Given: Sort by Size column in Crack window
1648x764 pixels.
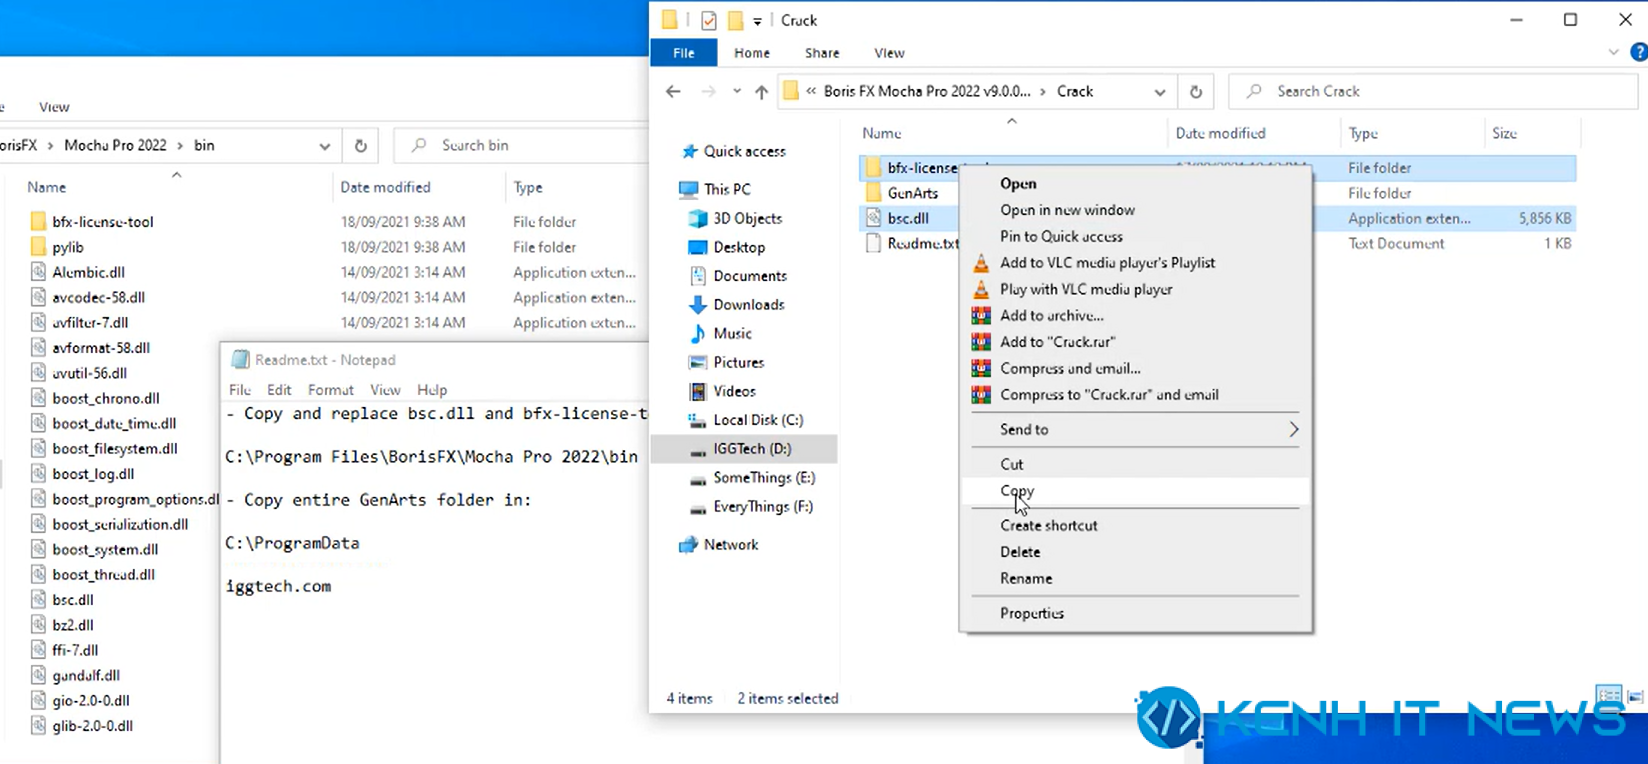Looking at the screenshot, I should click(x=1504, y=133).
